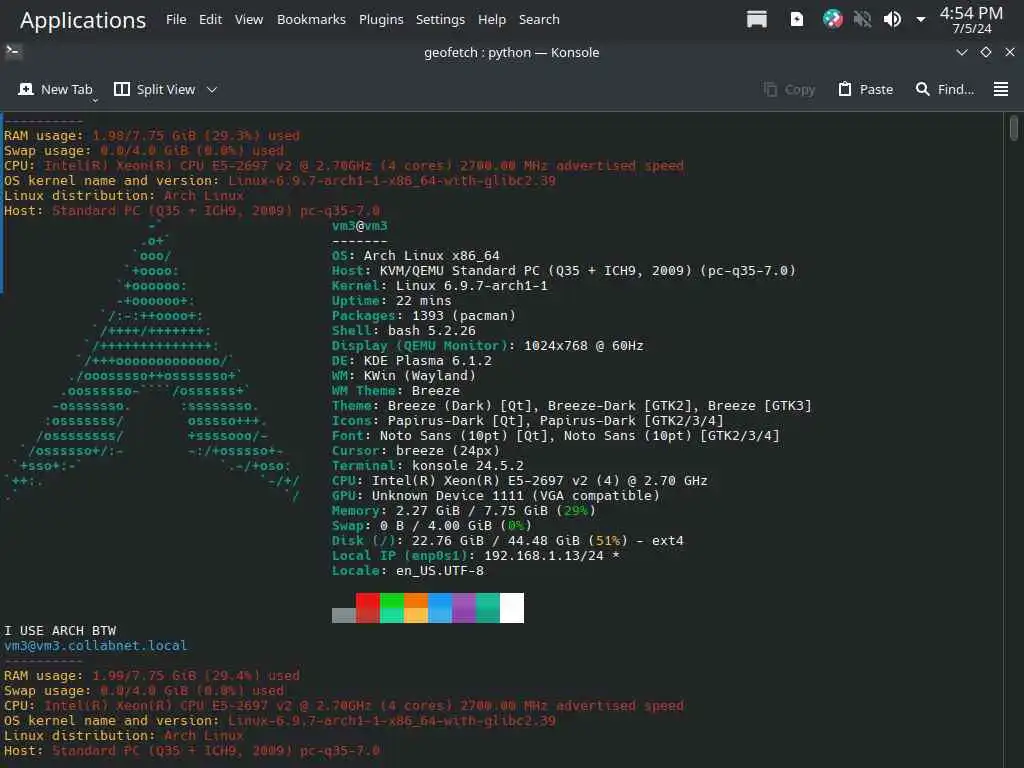This screenshot has width=1024, height=768.
Task: Click the 'vm3@vm3.collabnet.local' text
Action: coord(95,646)
